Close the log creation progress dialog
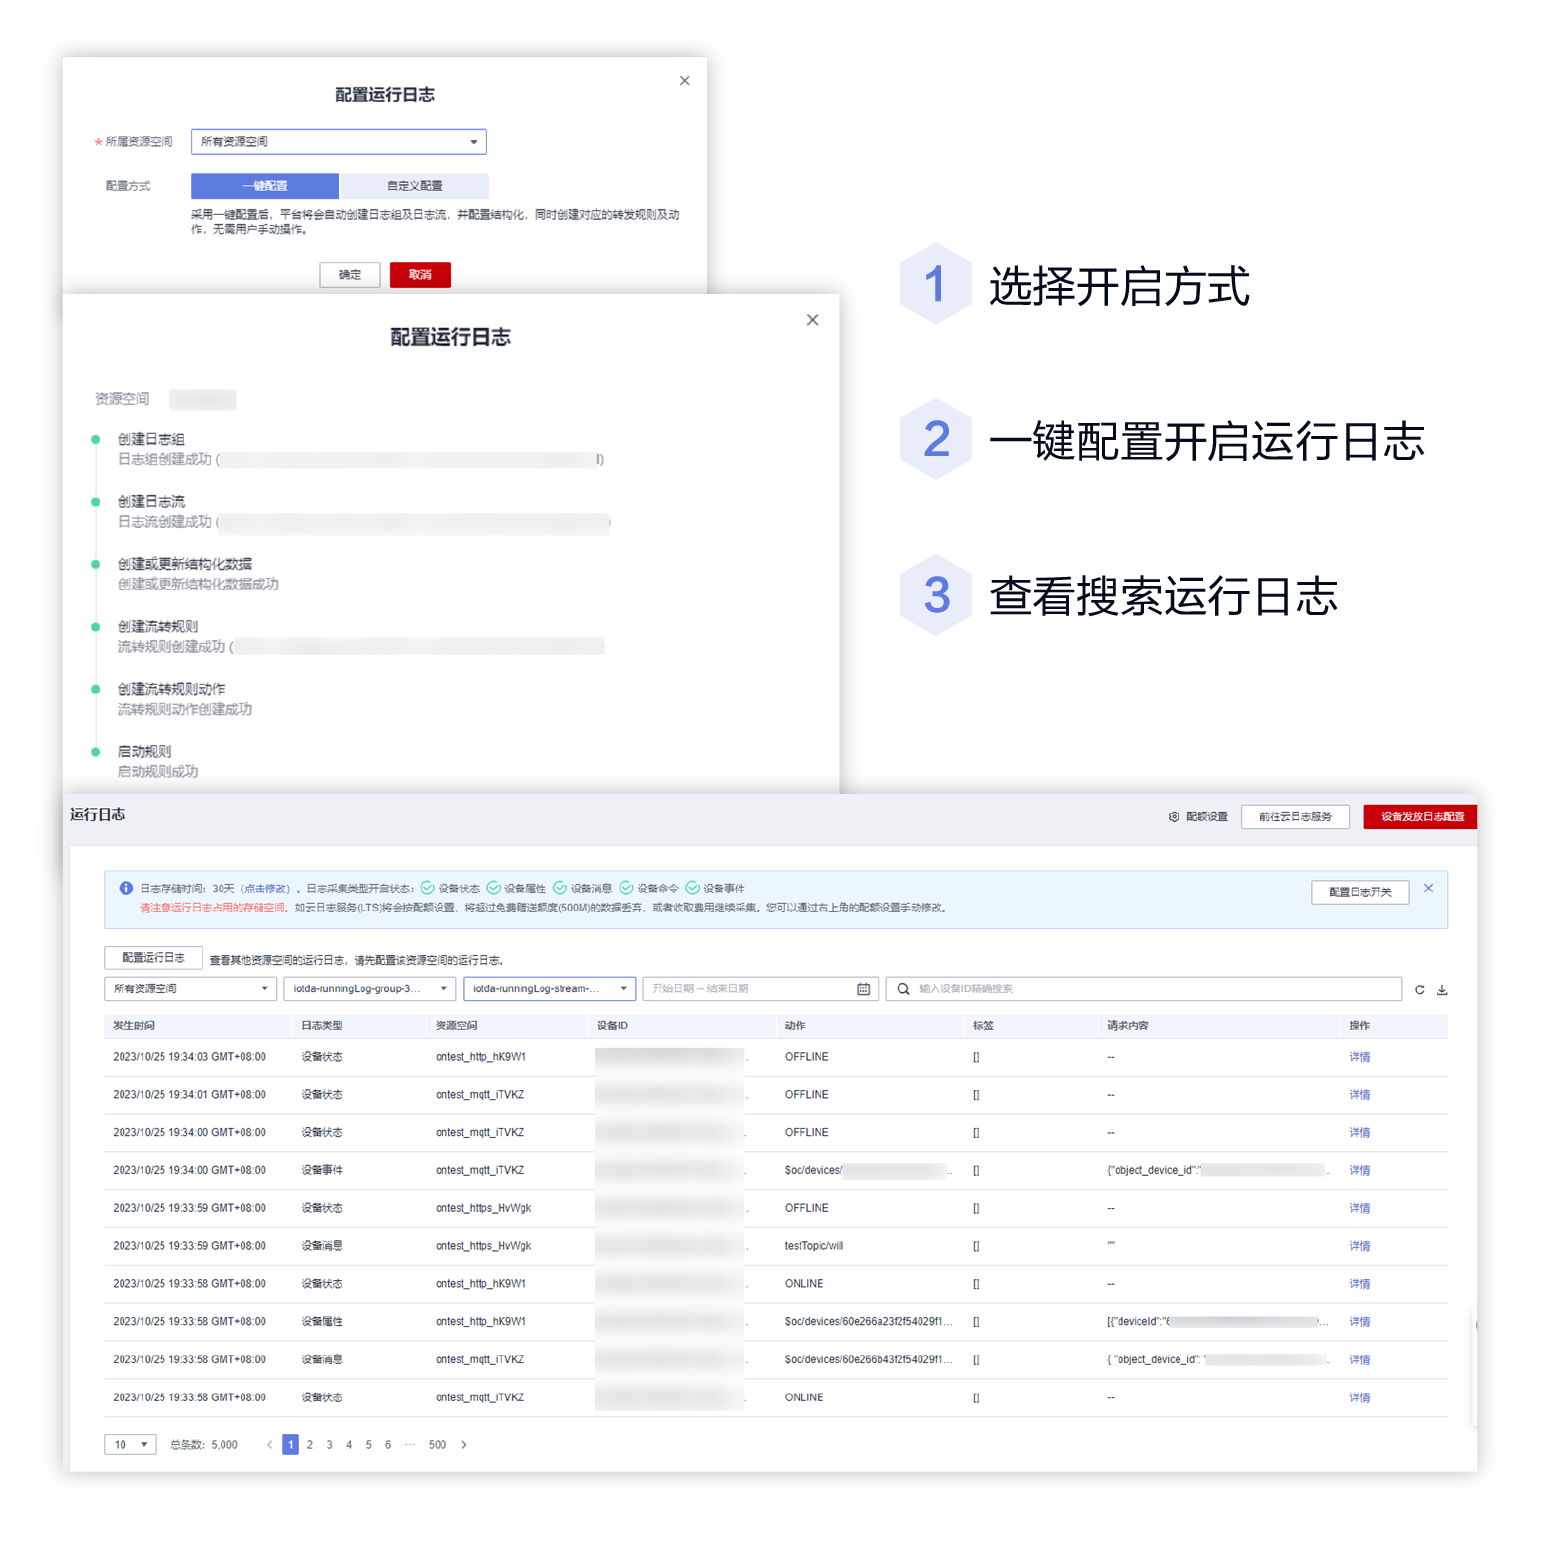 click(812, 320)
